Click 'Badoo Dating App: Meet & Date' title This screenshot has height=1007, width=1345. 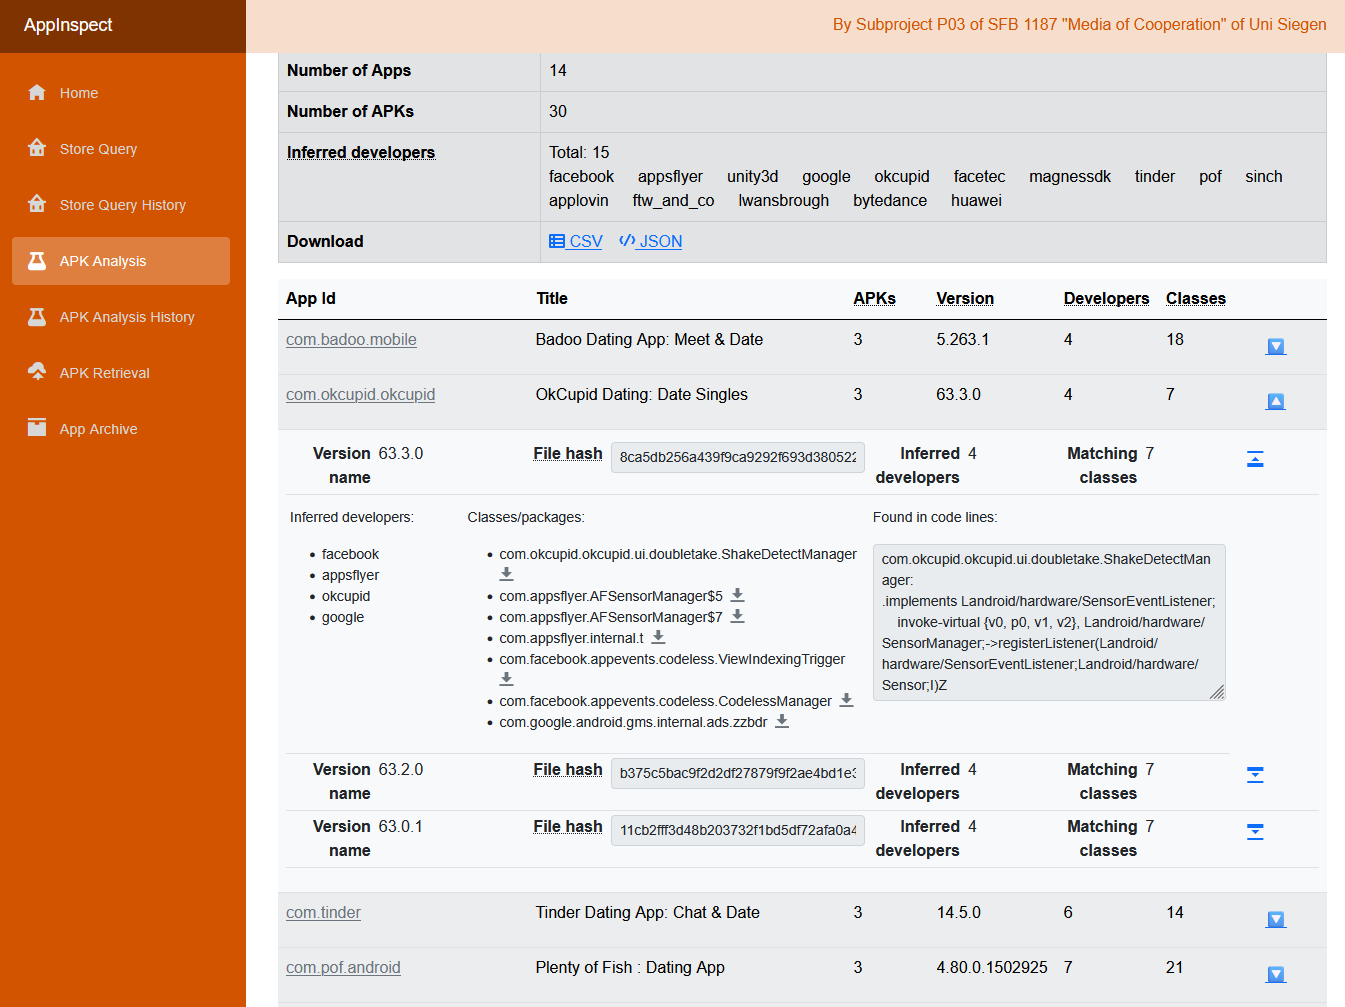click(649, 340)
